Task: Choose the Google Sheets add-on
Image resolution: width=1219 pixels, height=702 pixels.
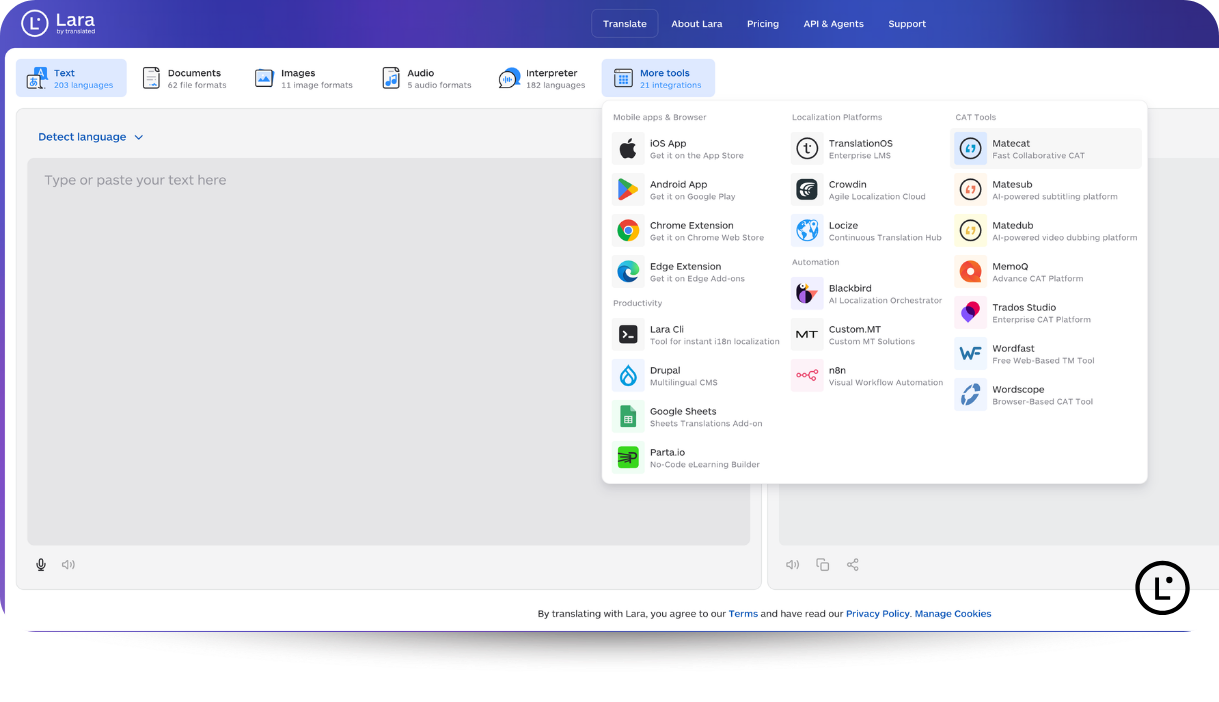Action: click(x=697, y=417)
